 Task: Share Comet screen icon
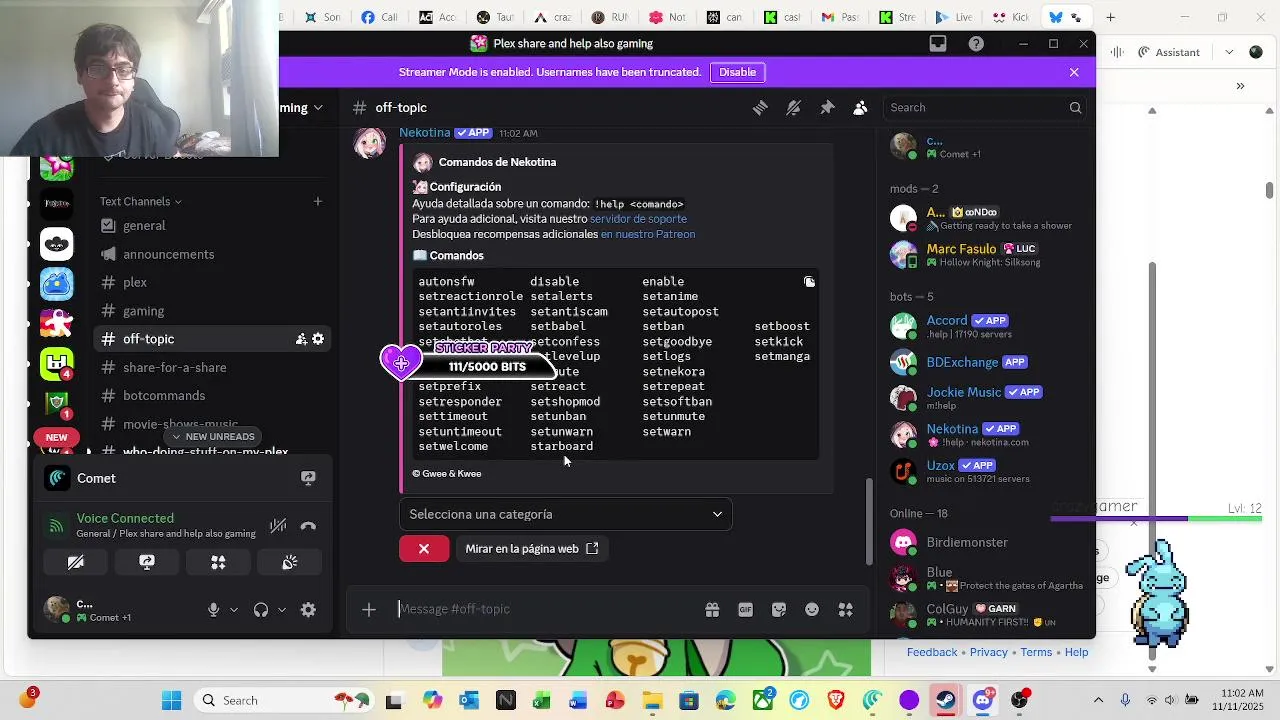coord(308,478)
